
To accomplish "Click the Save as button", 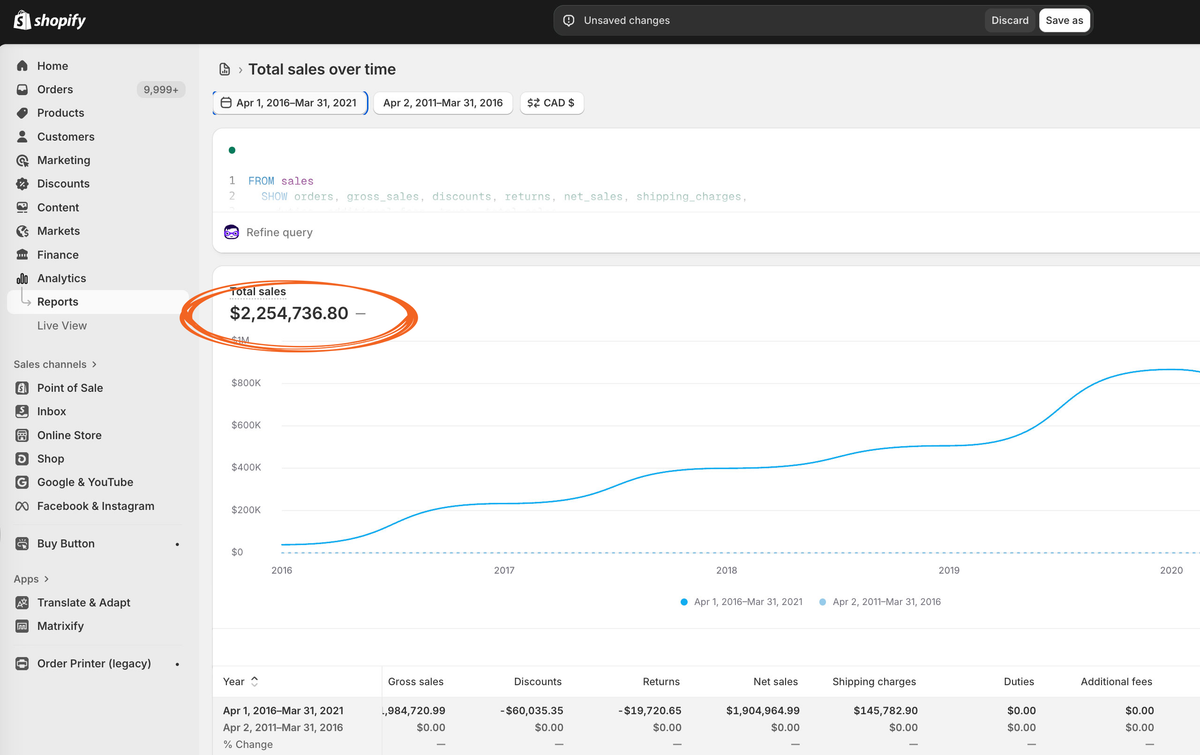I will (x=1064, y=20).
